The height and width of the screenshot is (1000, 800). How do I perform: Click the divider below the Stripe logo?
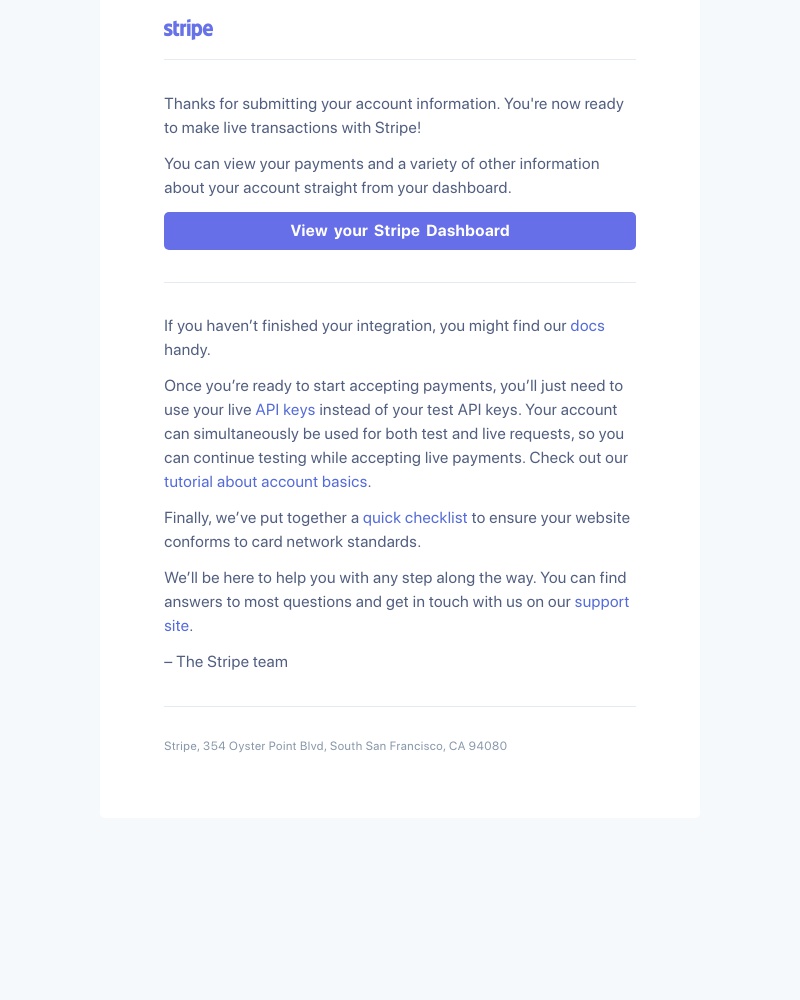pos(400,59)
